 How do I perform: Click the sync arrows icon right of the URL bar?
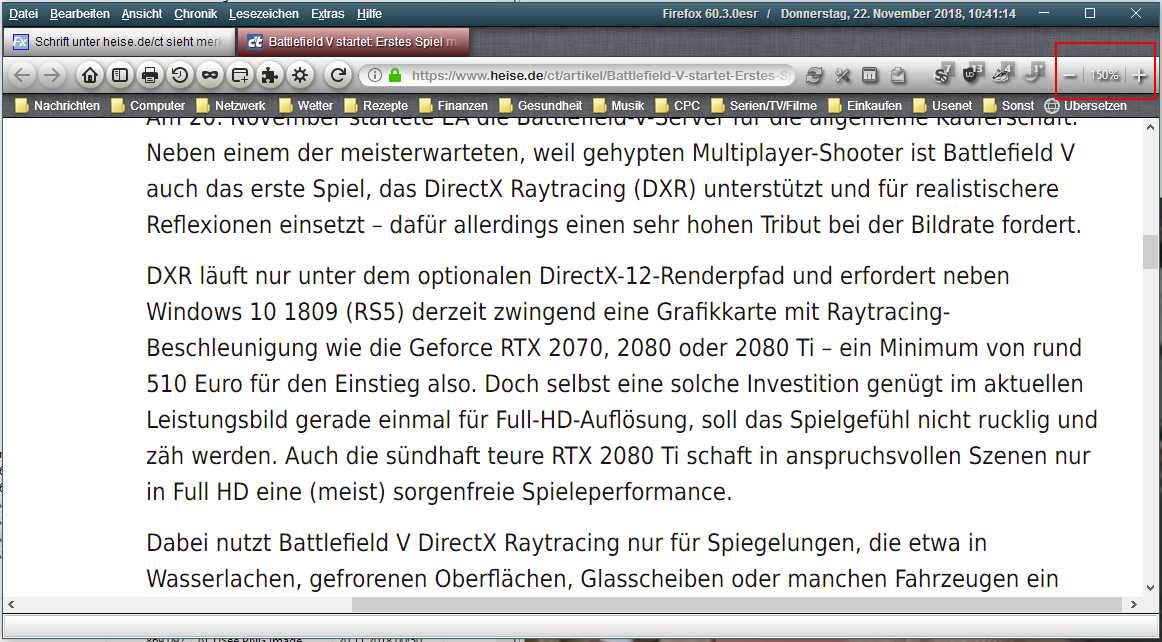pyautogui.click(x=814, y=75)
